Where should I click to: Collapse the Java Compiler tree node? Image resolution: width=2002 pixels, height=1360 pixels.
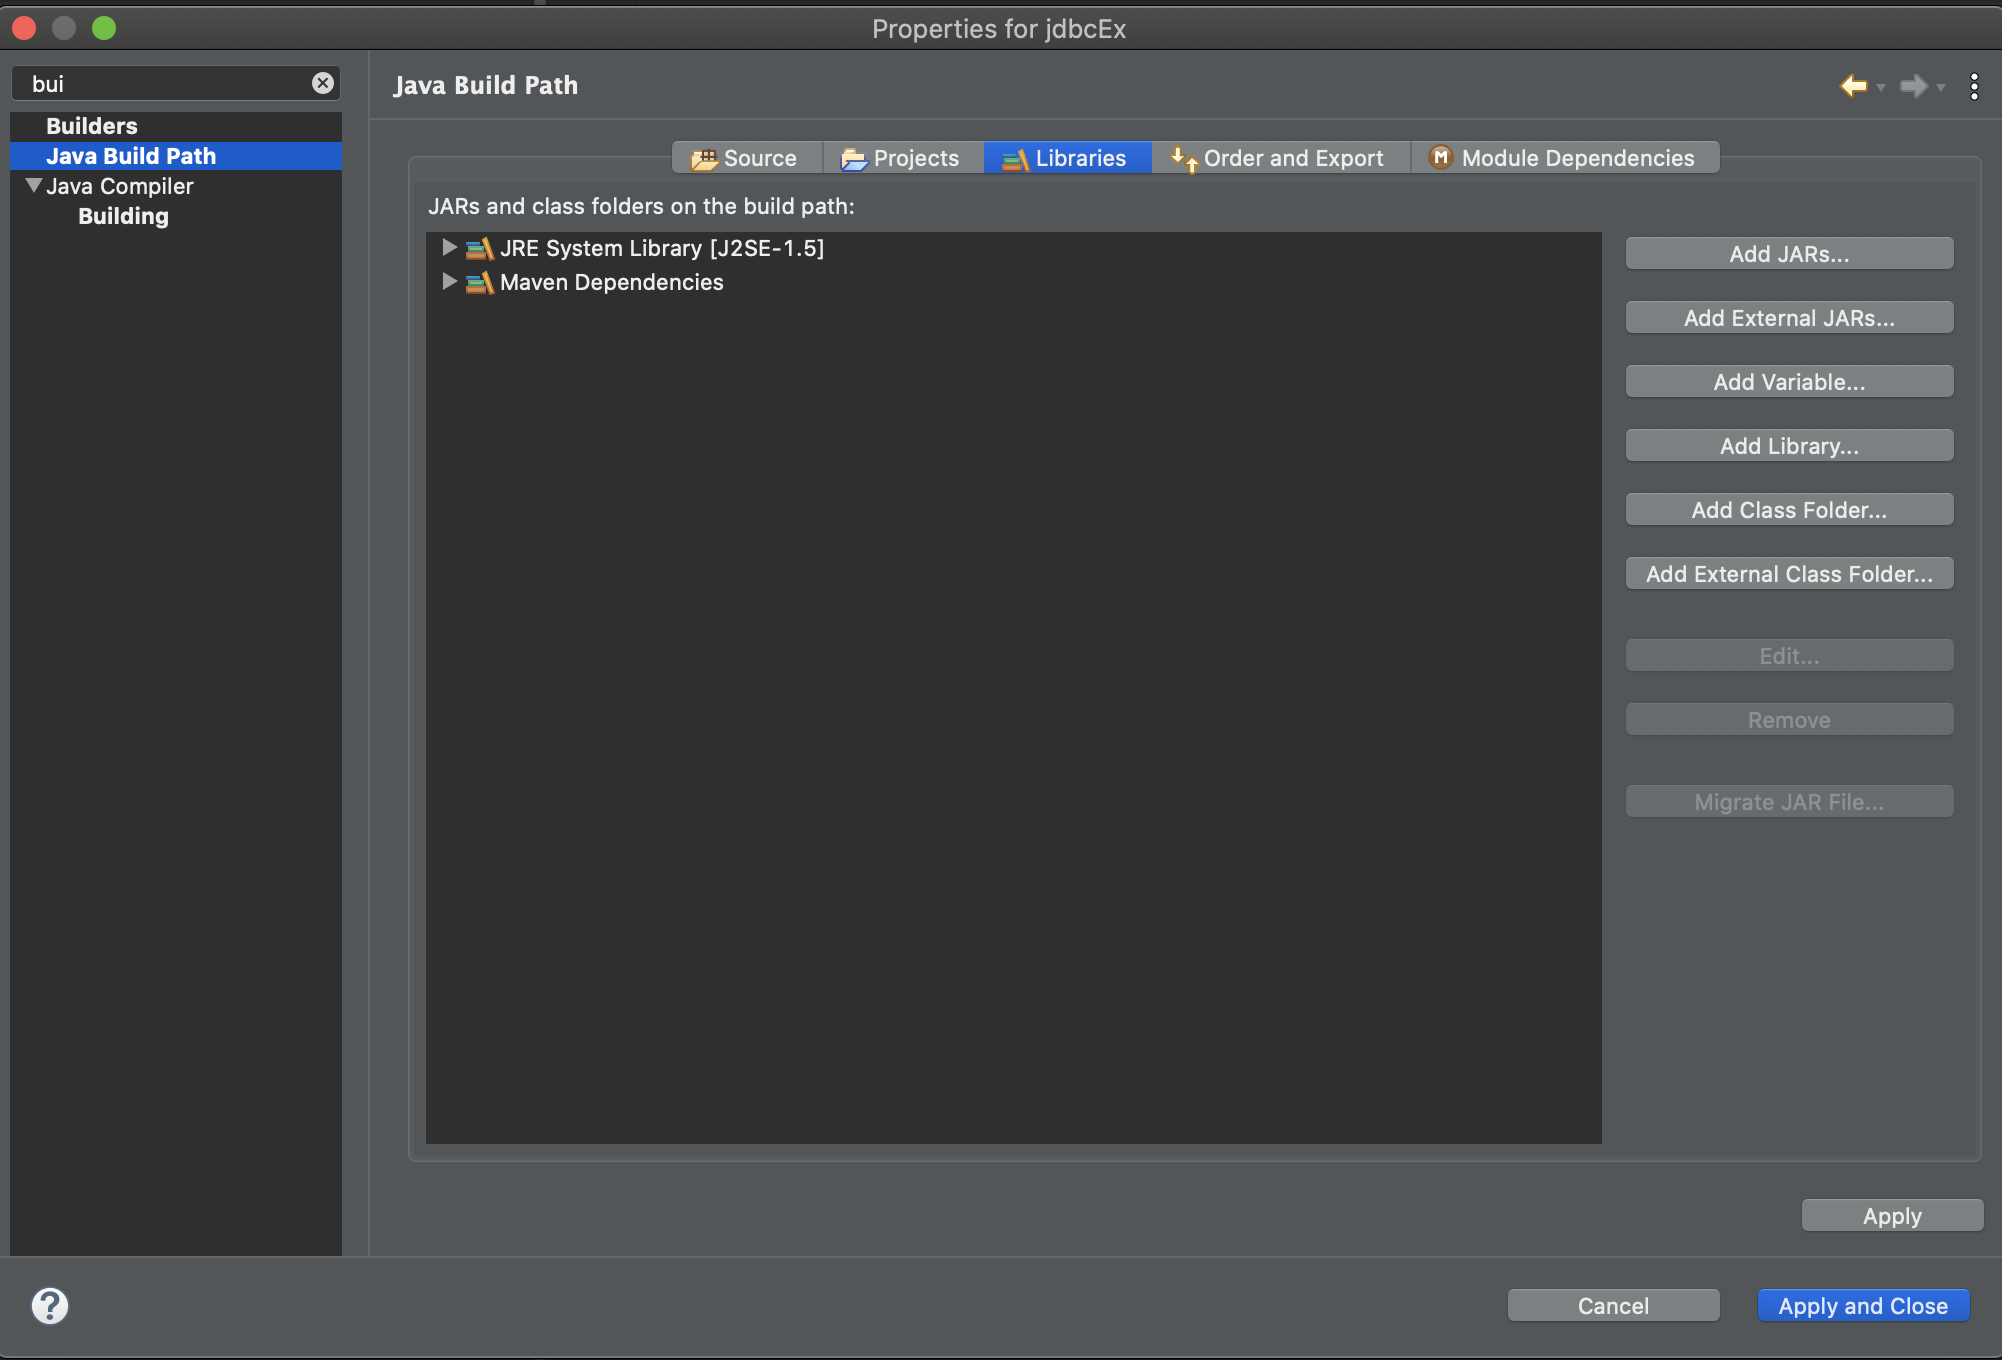34,185
